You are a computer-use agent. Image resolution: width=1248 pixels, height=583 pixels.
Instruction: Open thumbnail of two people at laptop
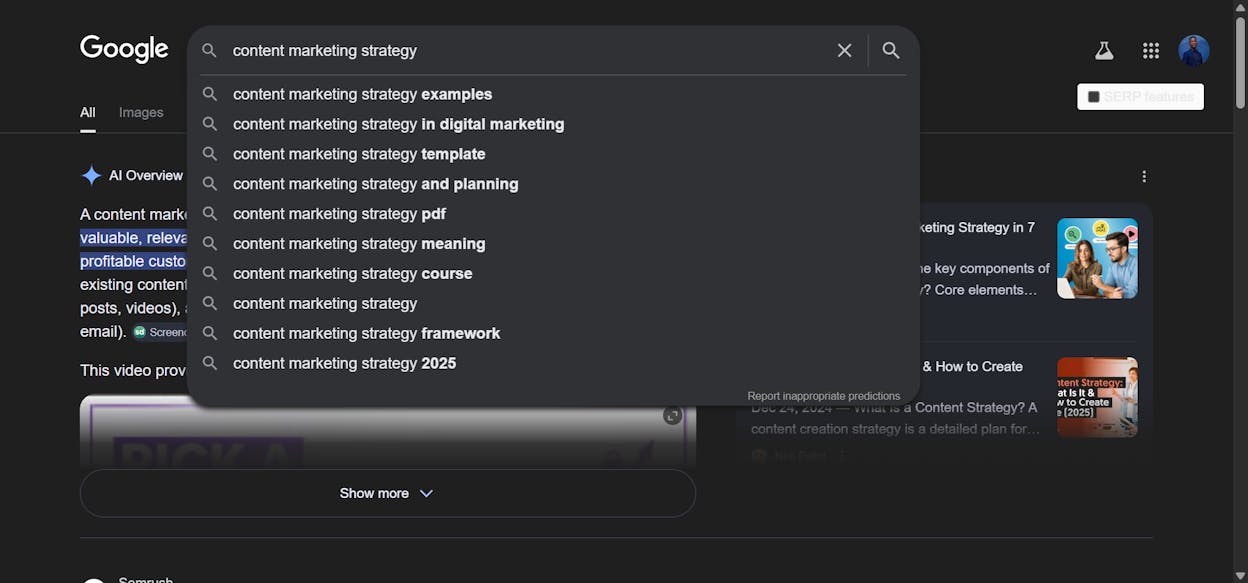(x=1097, y=258)
